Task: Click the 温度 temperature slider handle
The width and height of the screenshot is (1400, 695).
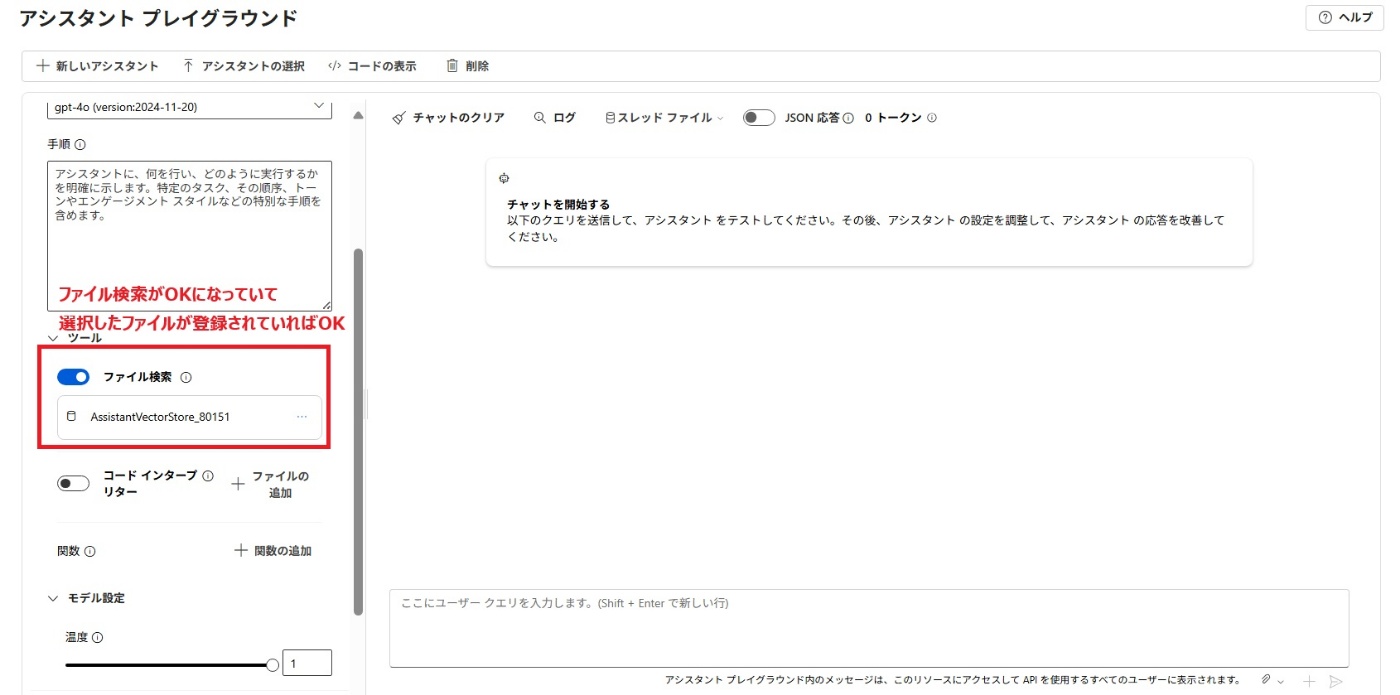Action: click(x=272, y=665)
